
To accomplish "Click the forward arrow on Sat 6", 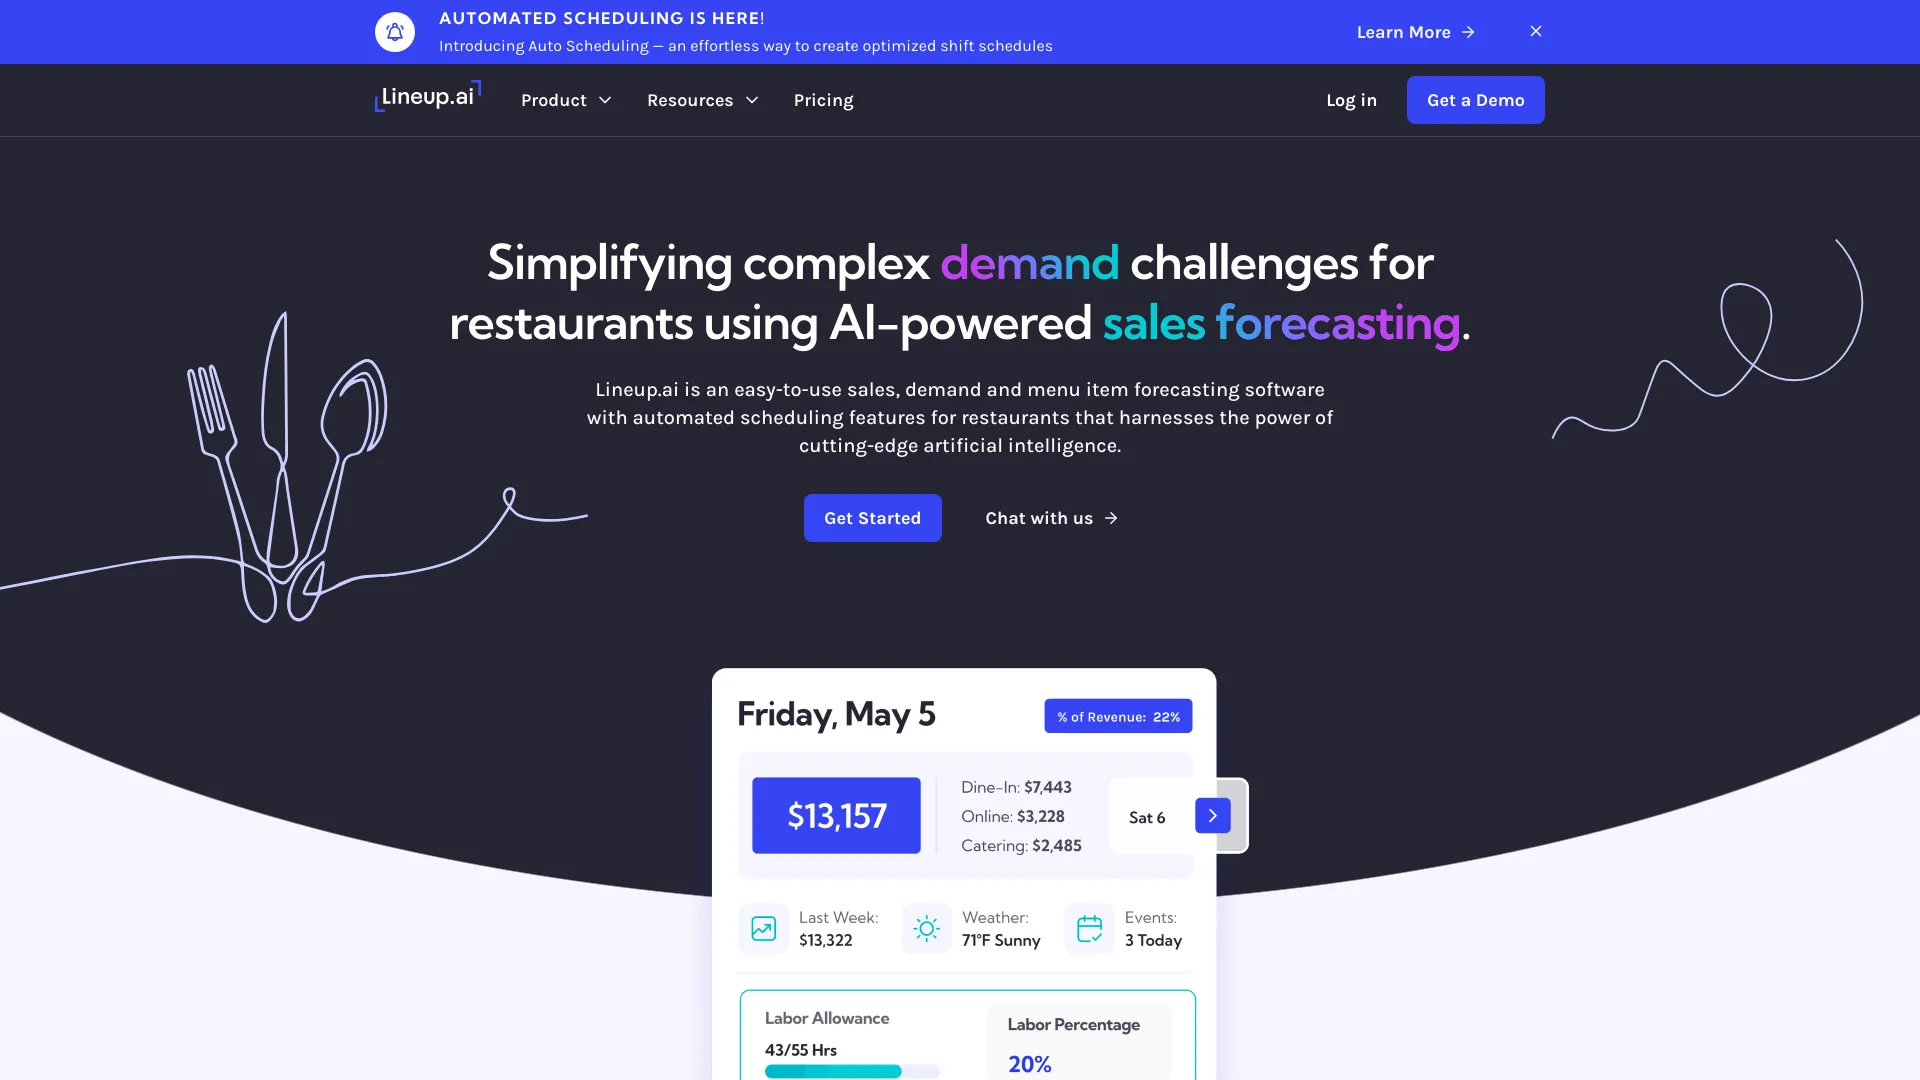I will 1212,815.
